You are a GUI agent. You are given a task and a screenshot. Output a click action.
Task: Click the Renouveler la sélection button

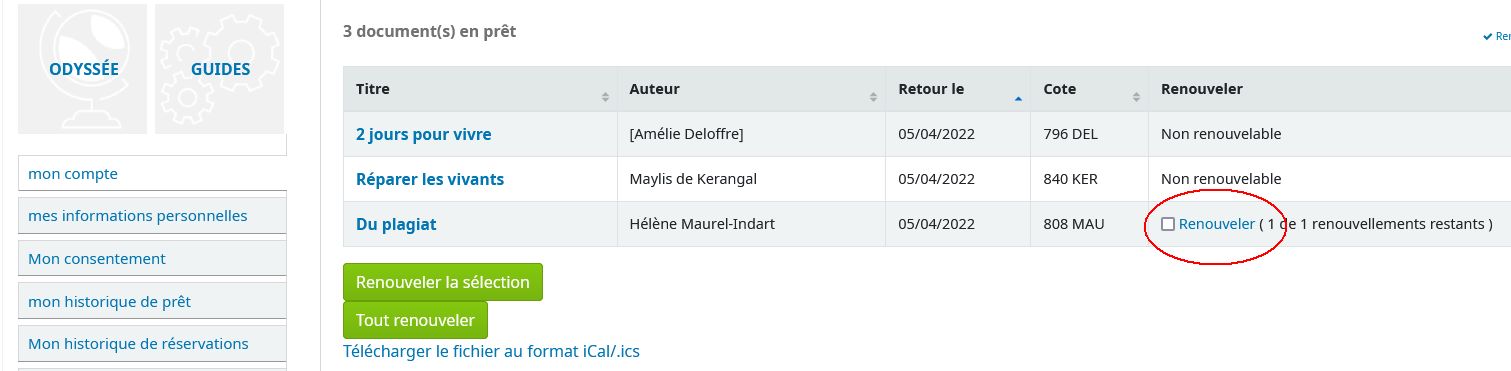click(443, 282)
